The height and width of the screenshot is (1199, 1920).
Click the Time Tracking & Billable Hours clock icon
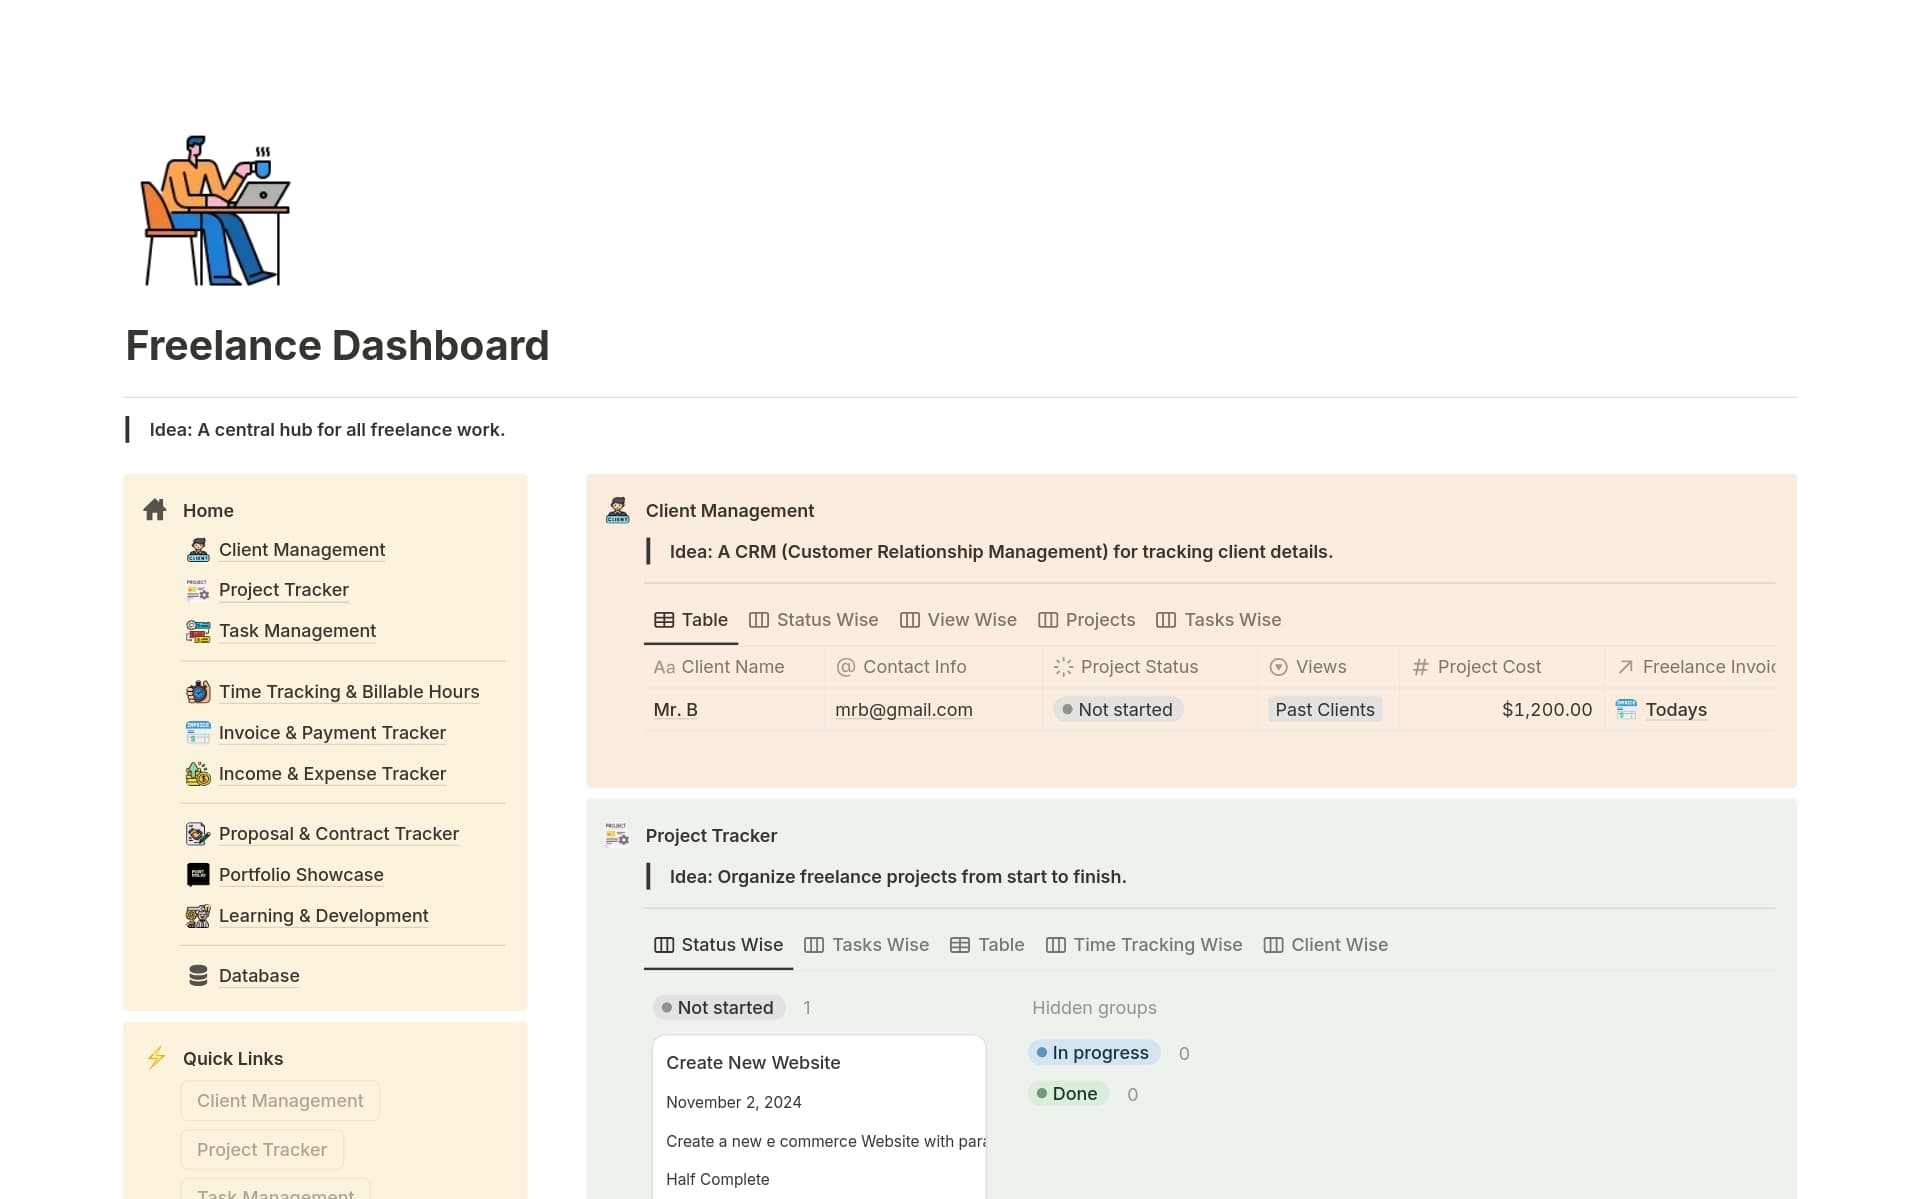pyautogui.click(x=197, y=691)
